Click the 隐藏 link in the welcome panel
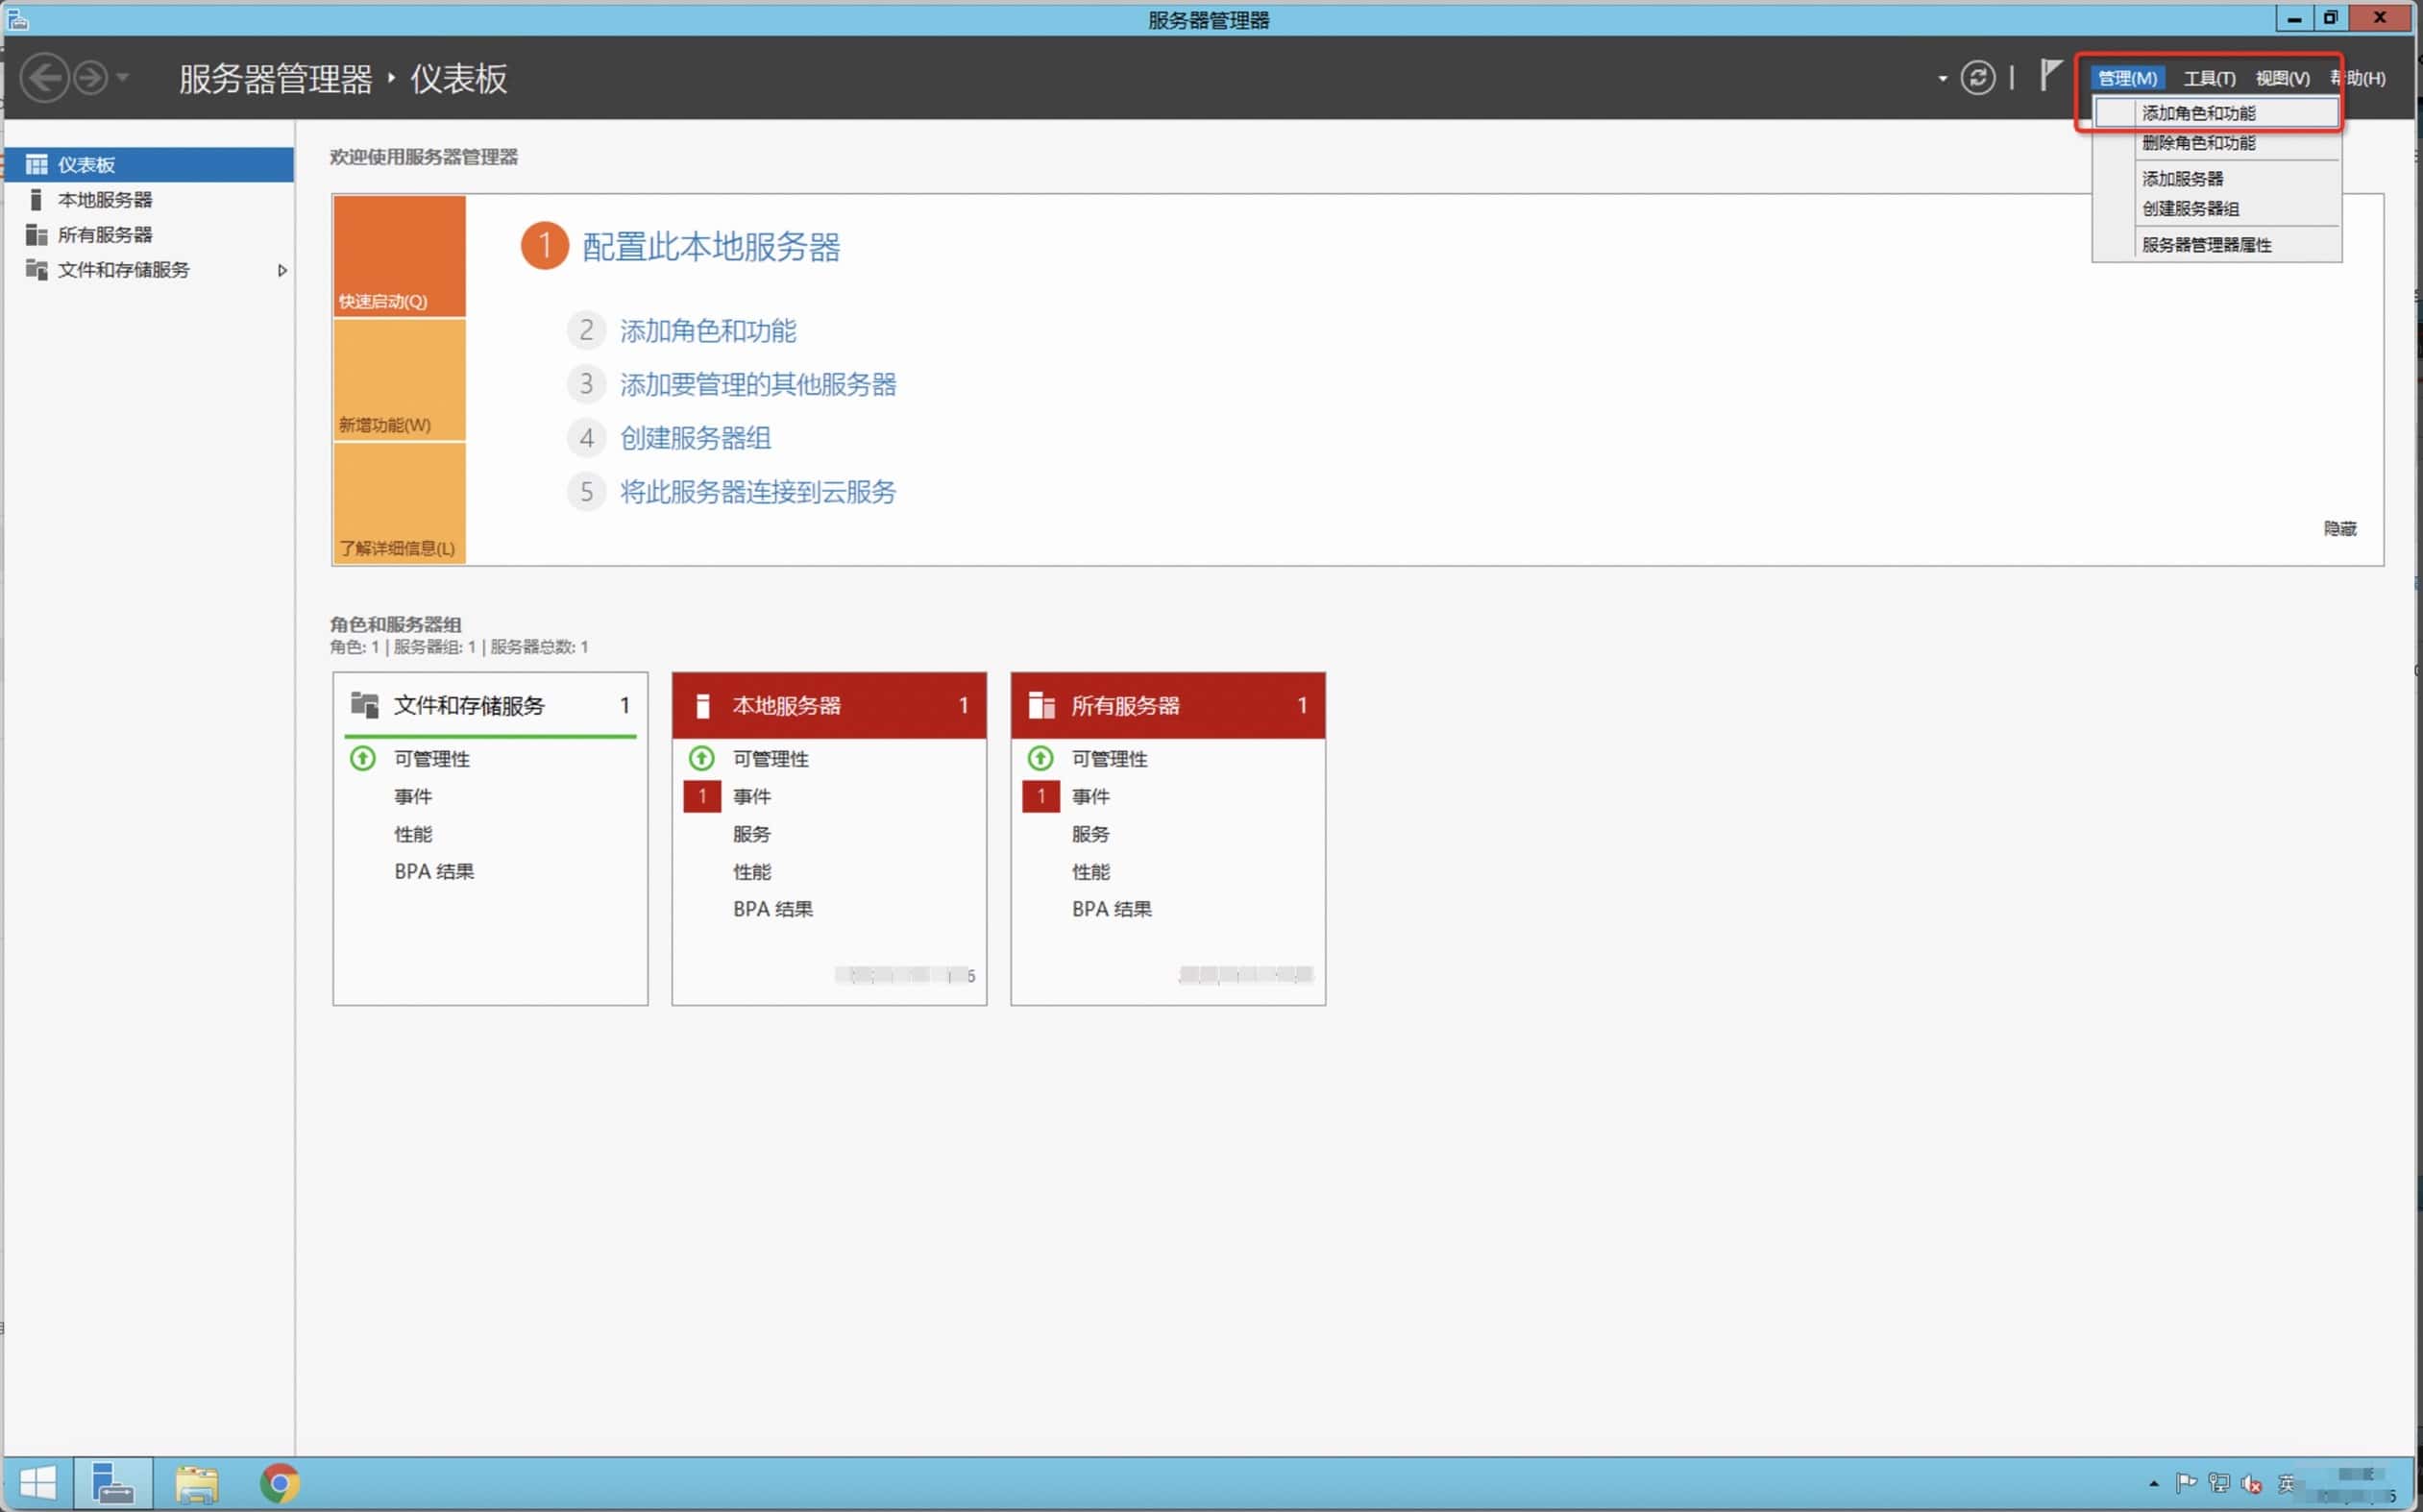 point(2339,528)
